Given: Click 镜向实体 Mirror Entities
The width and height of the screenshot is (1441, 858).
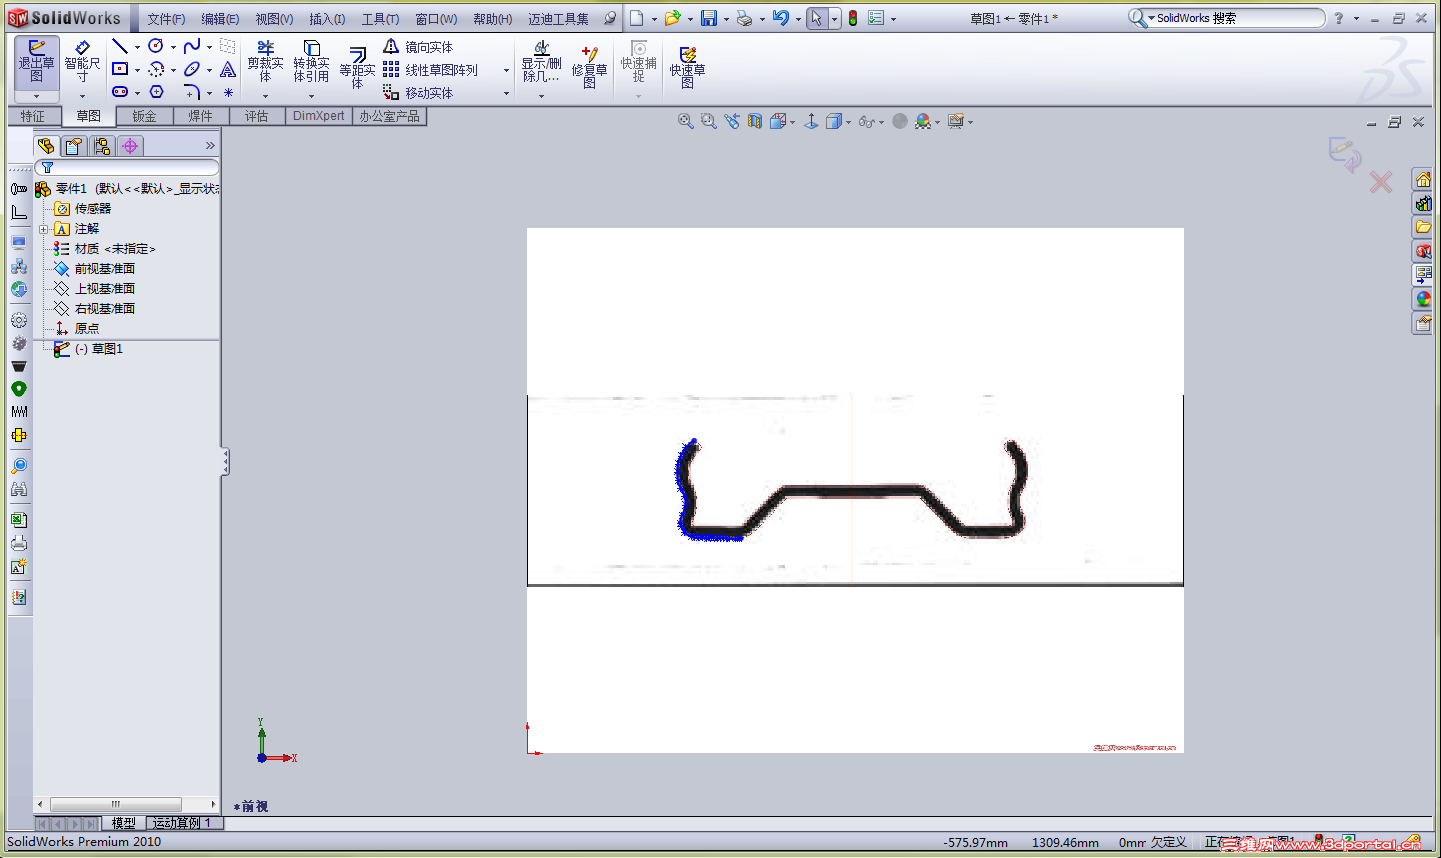Looking at the screenshot, I should coord(418,47).
